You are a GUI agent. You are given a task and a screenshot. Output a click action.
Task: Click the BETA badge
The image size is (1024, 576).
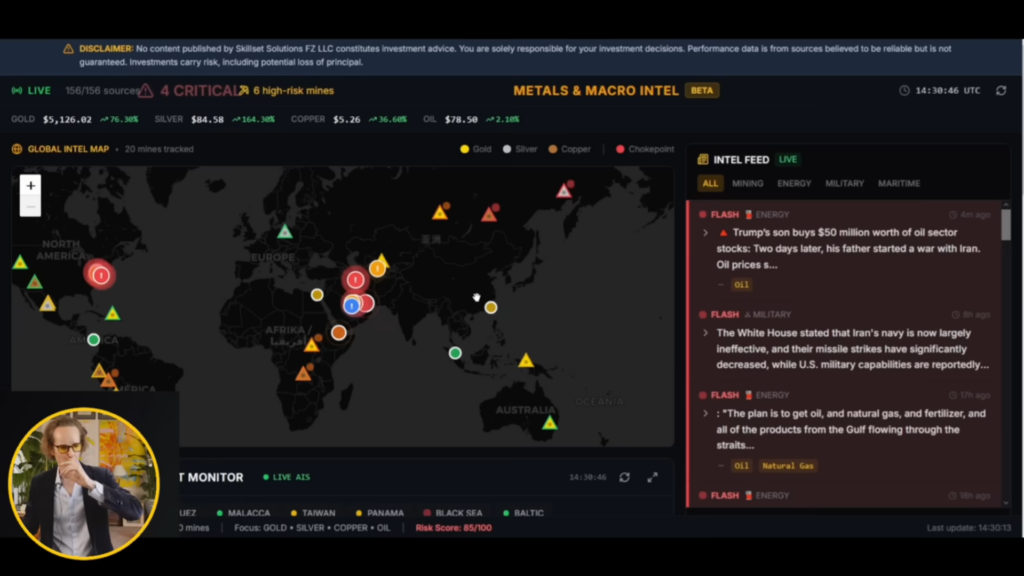pyautogui.click(x=702, y=91)
